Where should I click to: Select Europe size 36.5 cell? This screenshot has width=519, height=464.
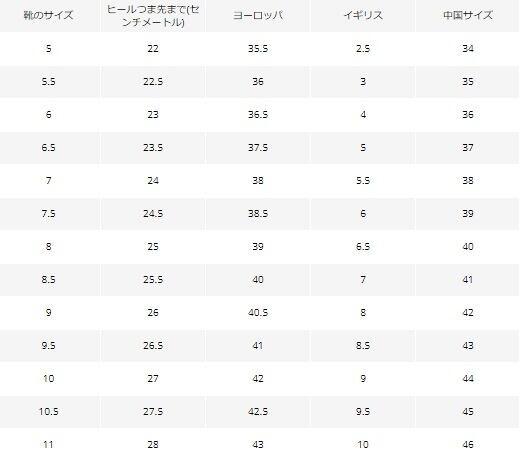click(258, 115)
